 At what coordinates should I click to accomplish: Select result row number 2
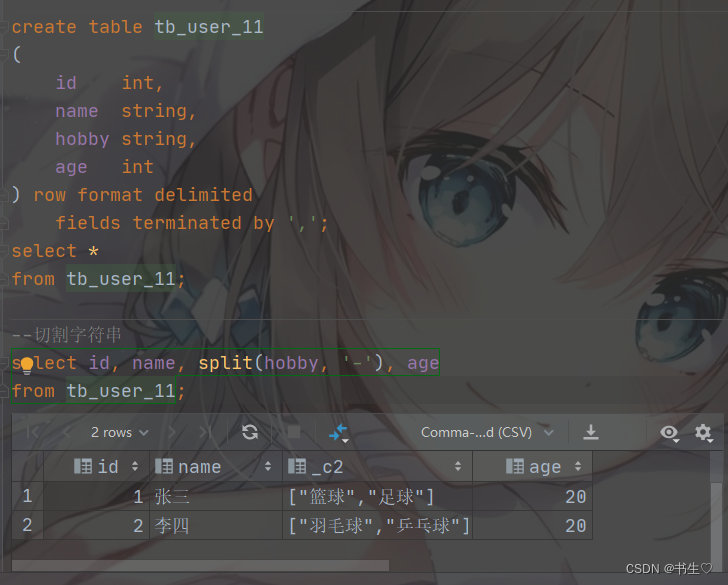pyautogui.click(x=27, y=525)
